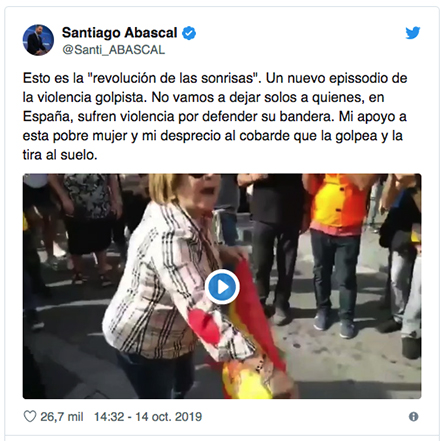Screen dimensions: 445x441
Task: Like the tweet with the heart icon
Action: pyautogui.click(x=30, y=416)
